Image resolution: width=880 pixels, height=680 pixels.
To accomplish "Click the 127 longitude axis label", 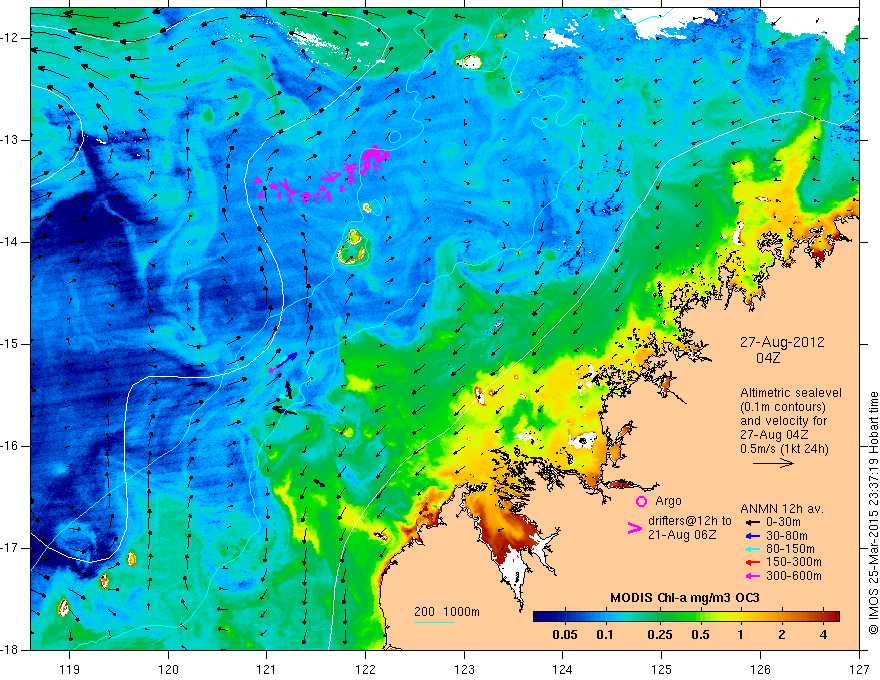I will coord(859,669).
